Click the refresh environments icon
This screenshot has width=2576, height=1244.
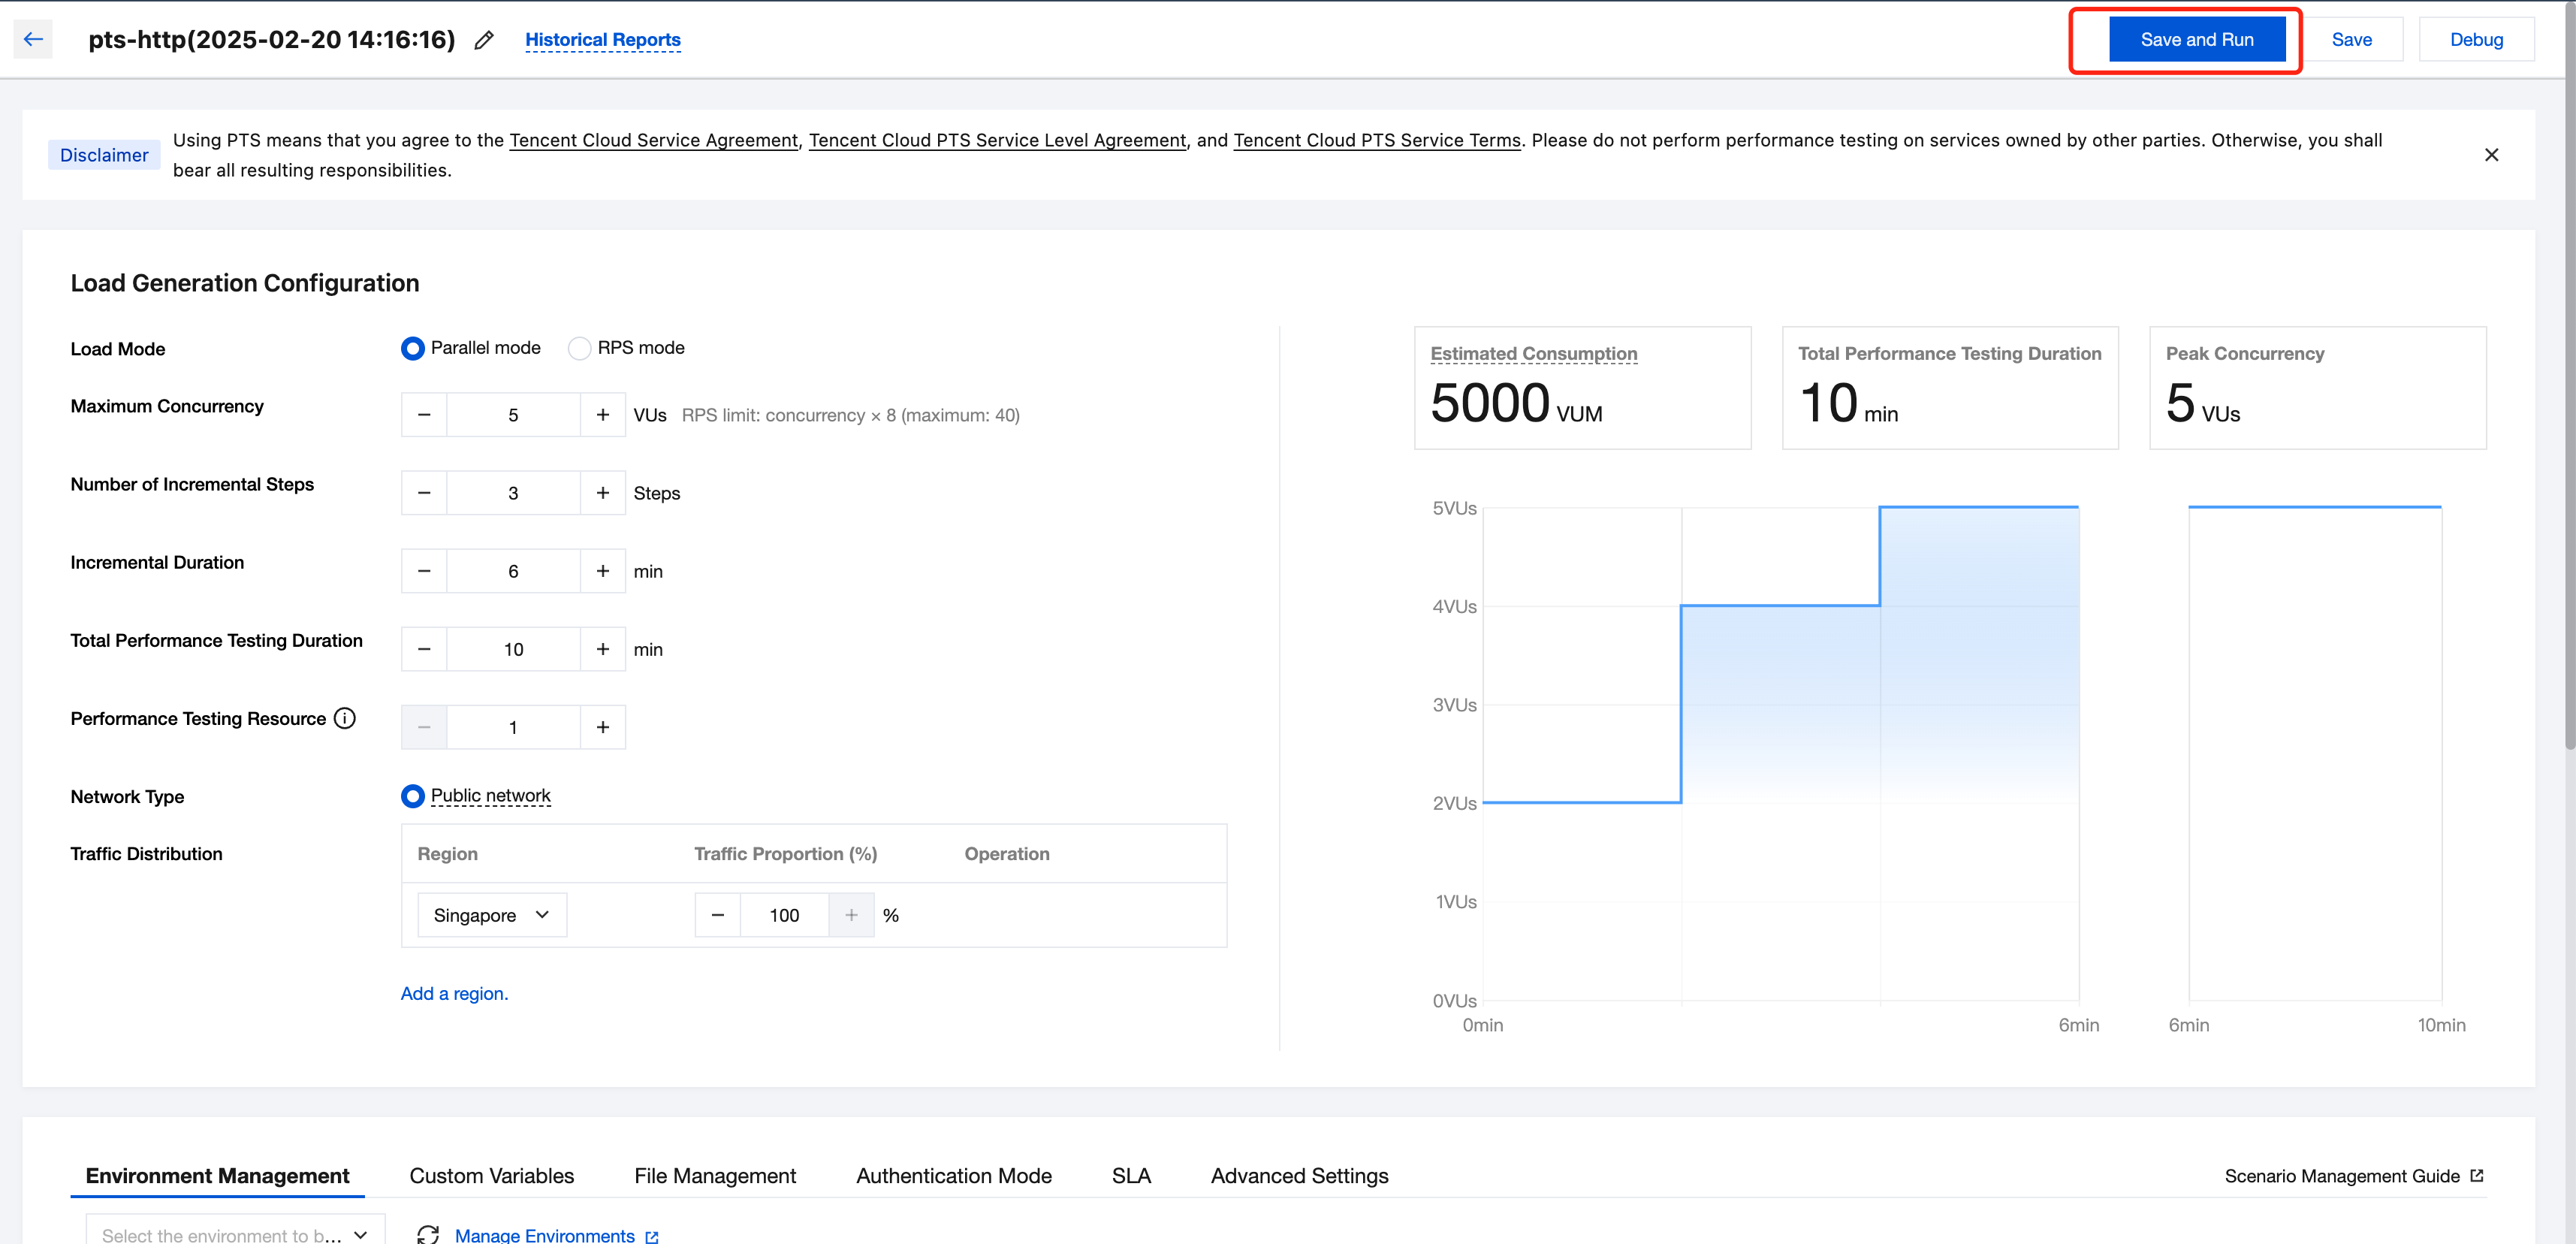pyautogui.click(x=428, y=1234)
